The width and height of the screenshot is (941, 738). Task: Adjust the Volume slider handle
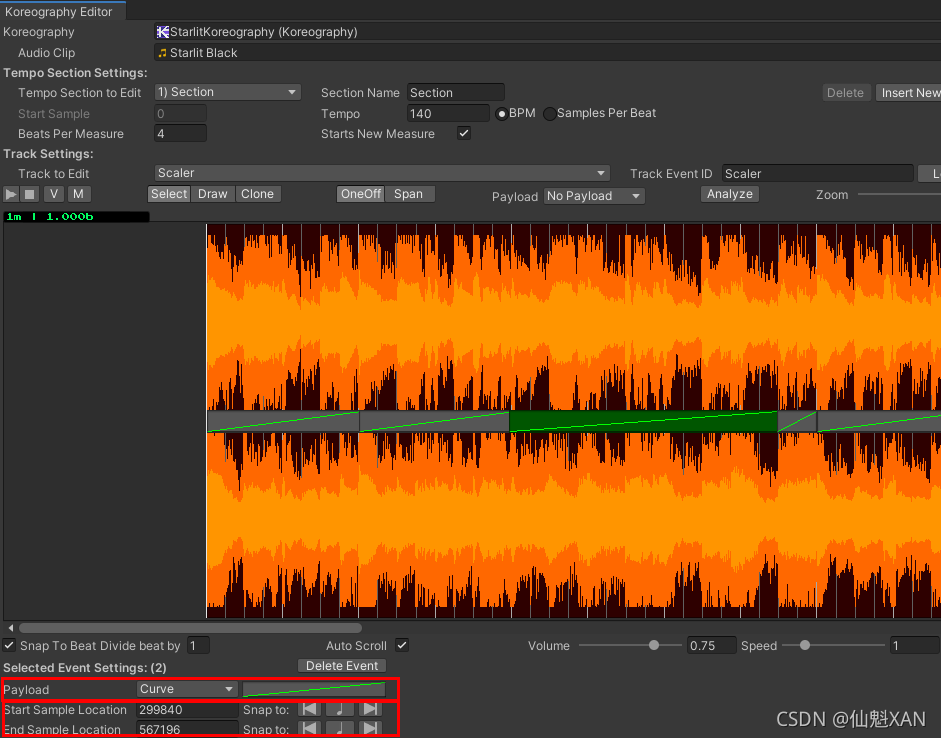pos(654,645)
